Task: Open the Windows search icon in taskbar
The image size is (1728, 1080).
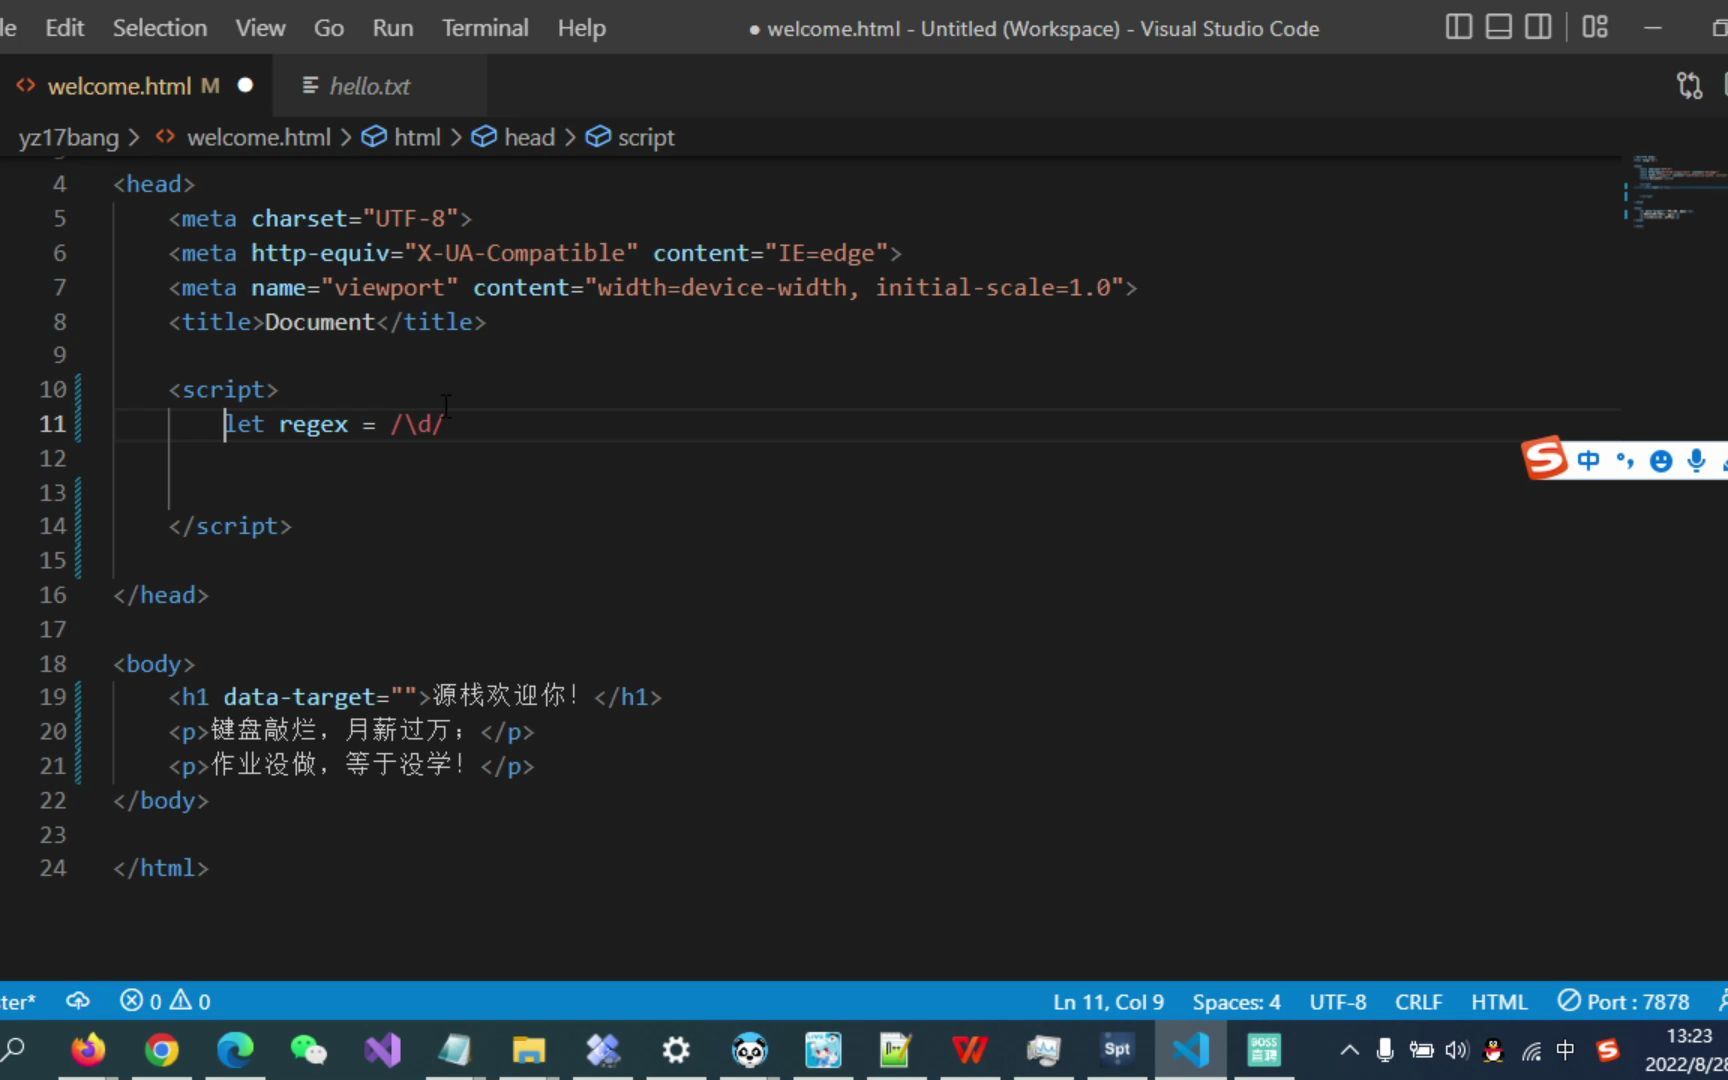Action: 14,1050
